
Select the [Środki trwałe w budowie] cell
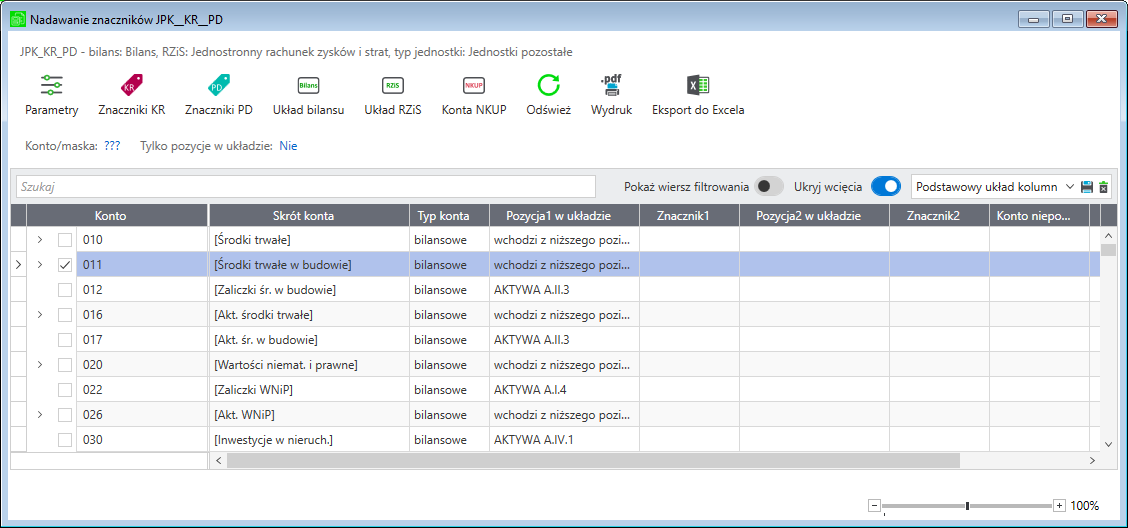click(309, 265)
